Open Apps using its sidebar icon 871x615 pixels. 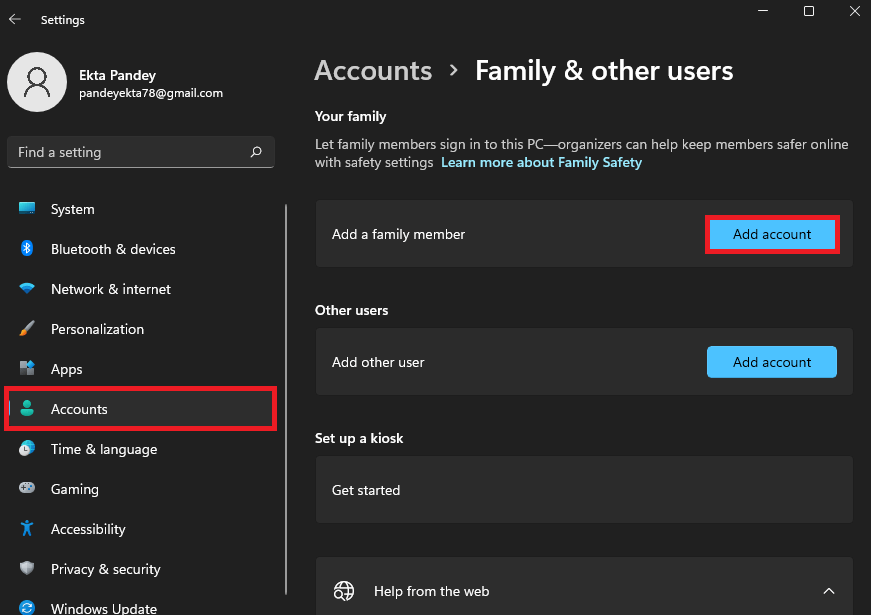pos(27,369)
